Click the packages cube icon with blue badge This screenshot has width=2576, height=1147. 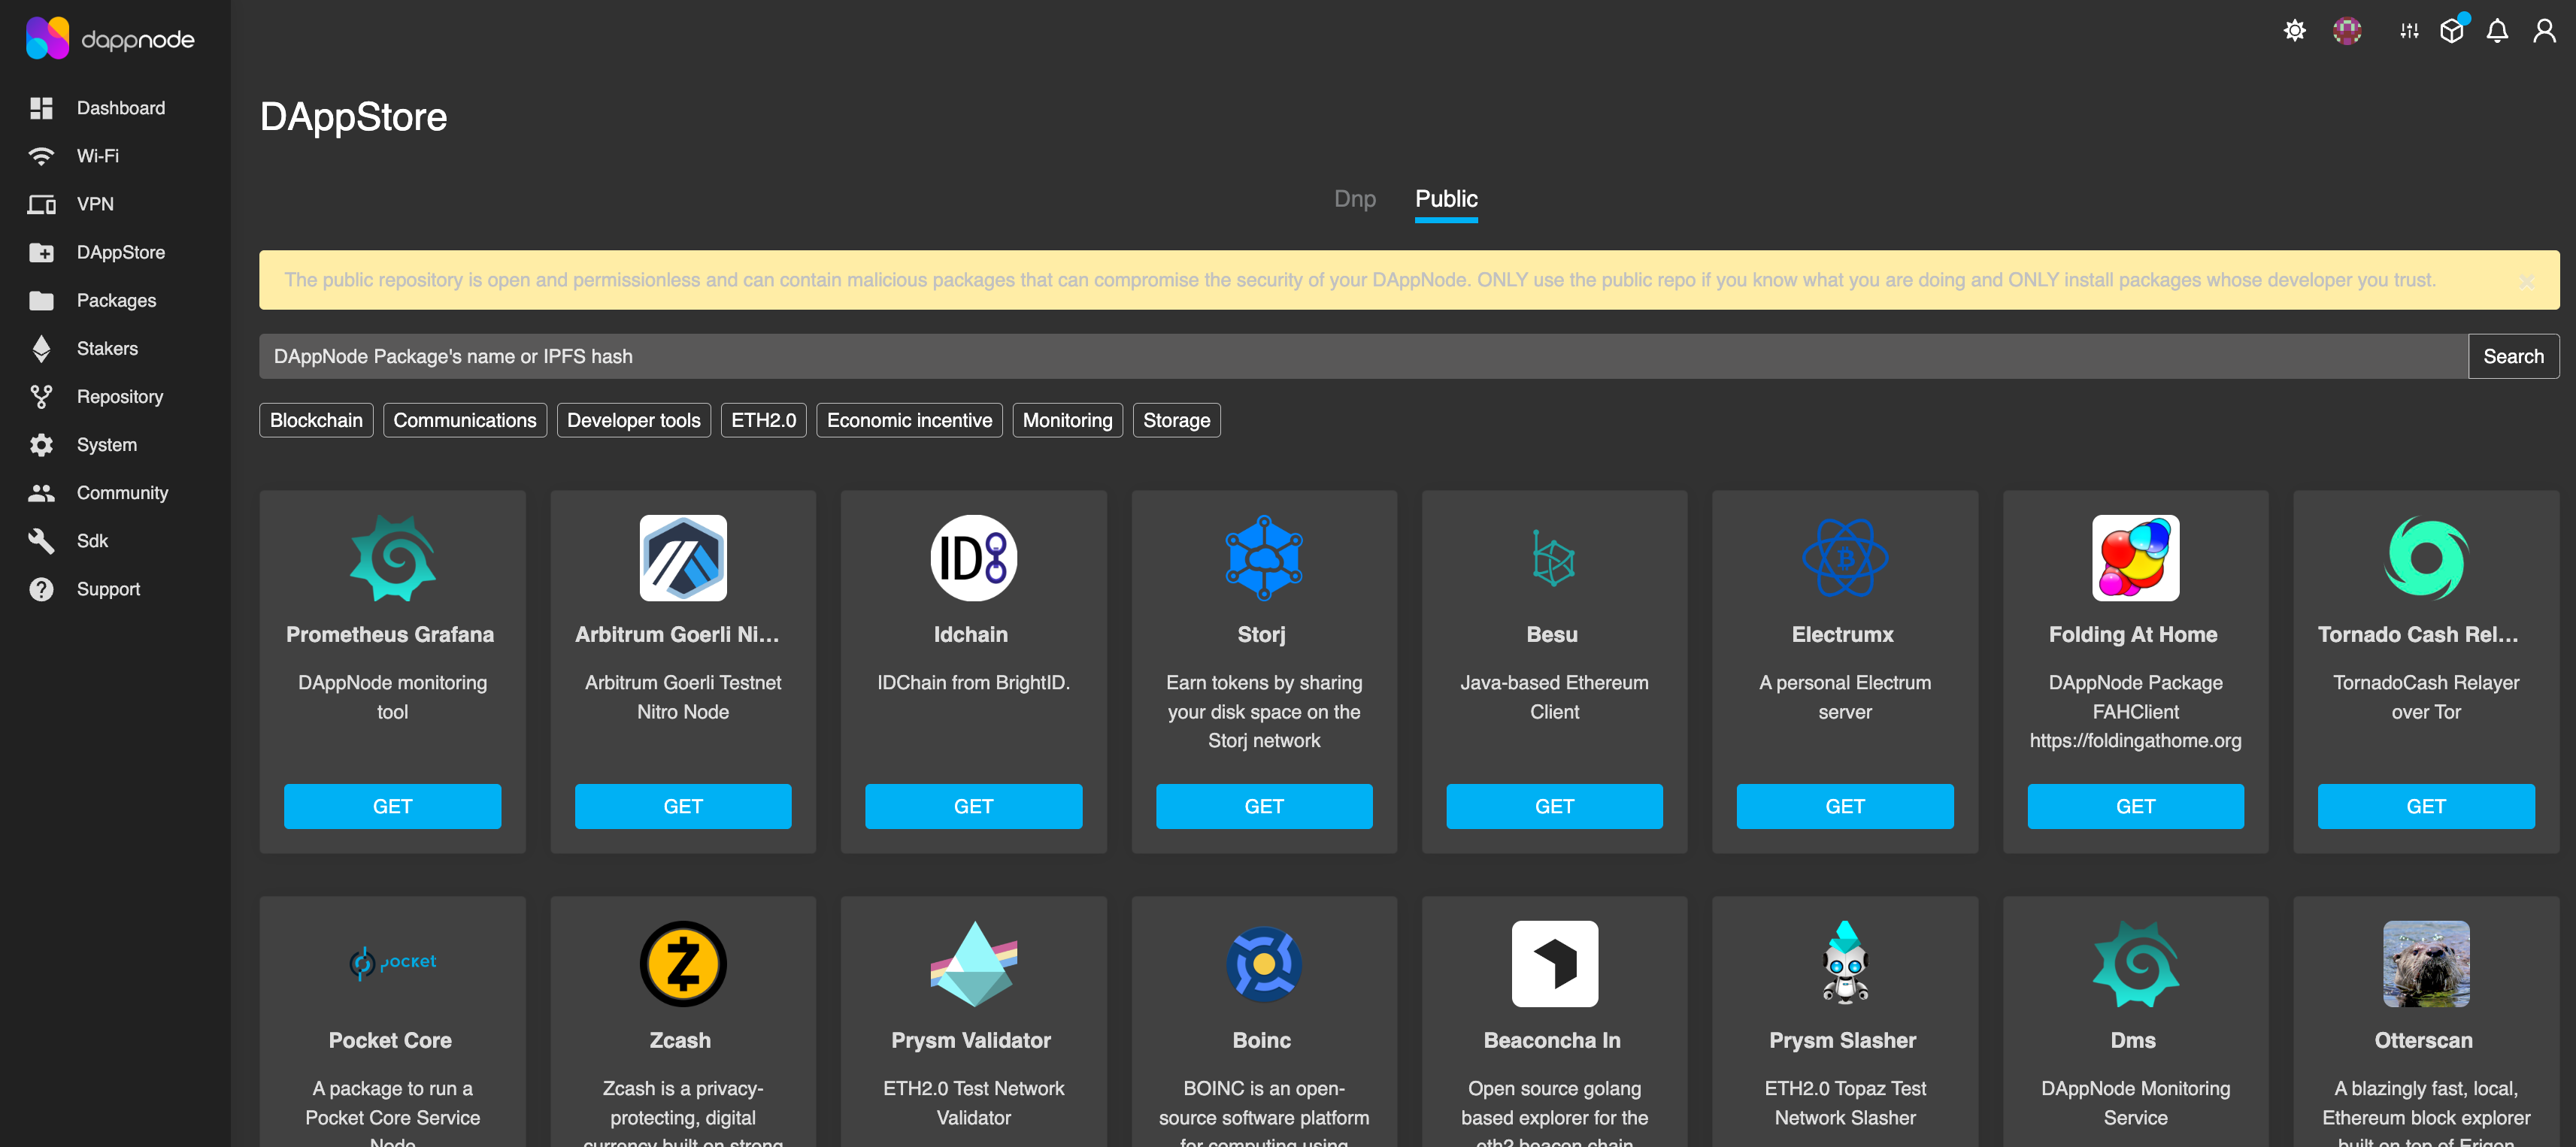(2452, 31)
